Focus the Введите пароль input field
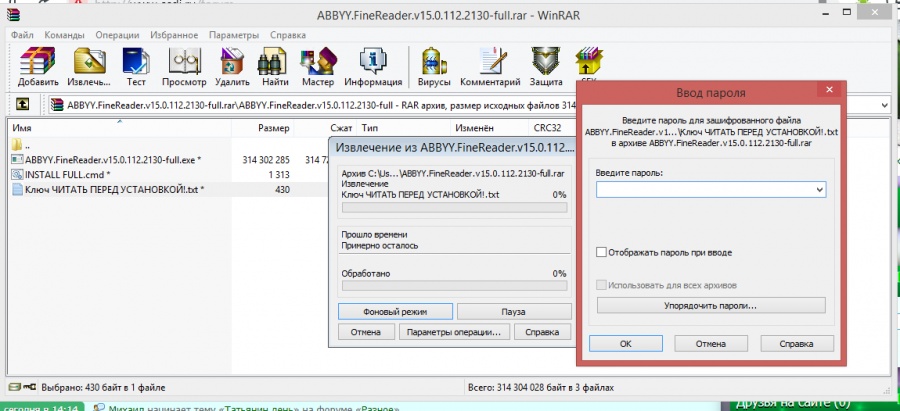This screenshot has height=411, width=900. point(711,189)
